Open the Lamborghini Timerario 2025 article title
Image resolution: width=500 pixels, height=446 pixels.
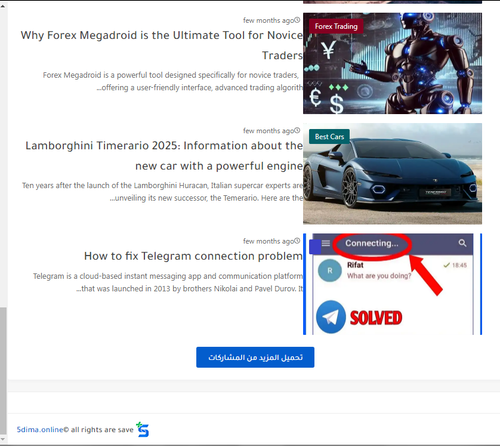[x=164, y=155]
